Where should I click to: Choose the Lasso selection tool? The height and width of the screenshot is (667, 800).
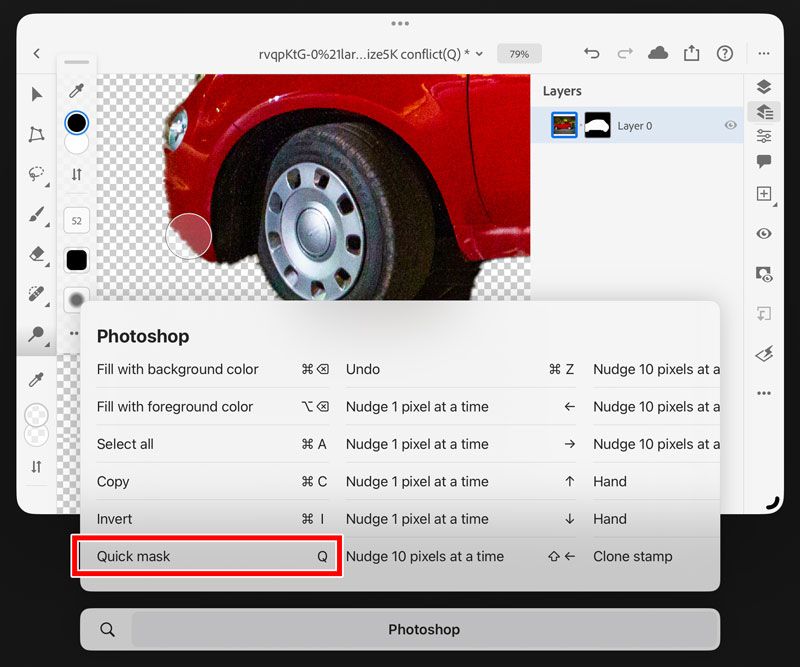pyautogui.click(x=37, y=174)
